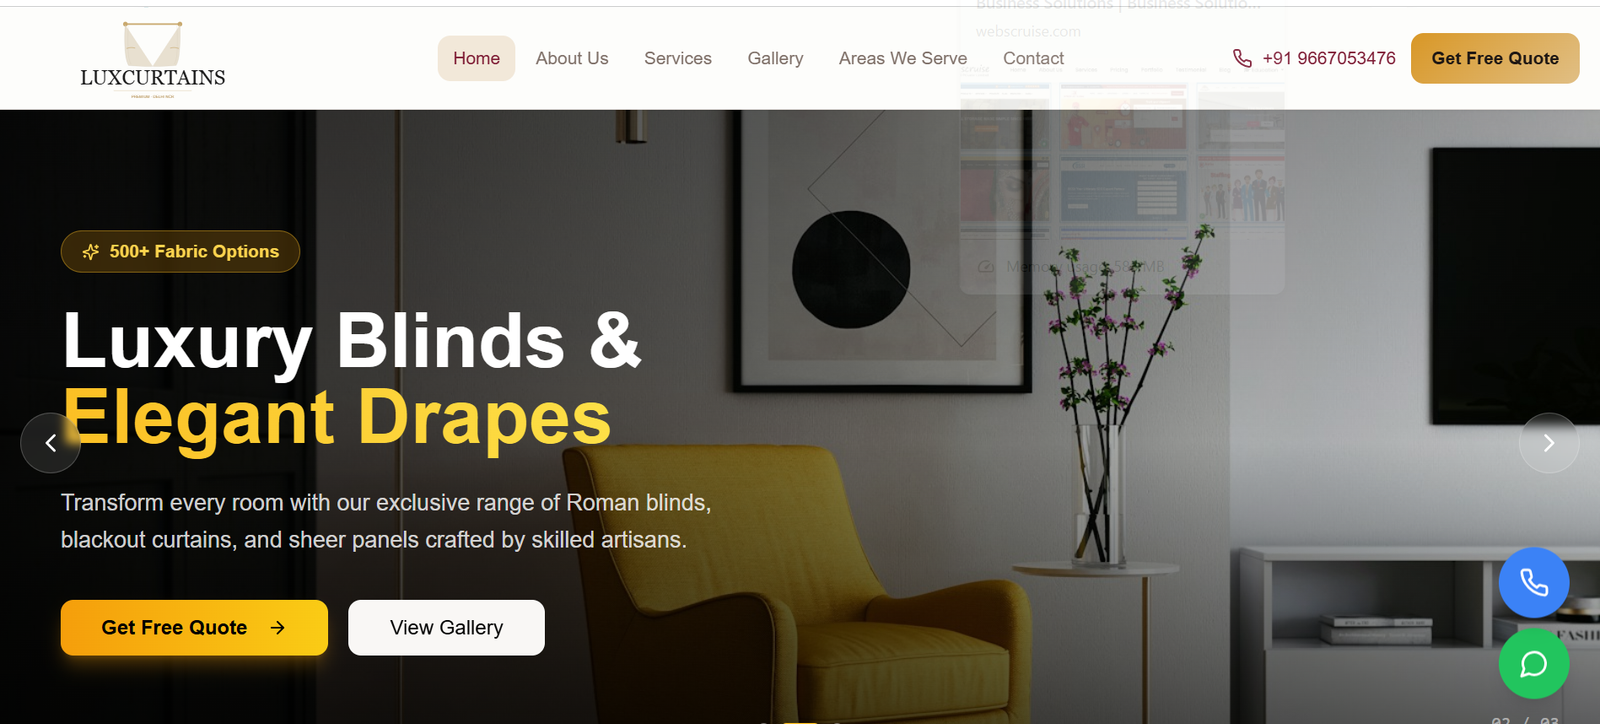Go to Gallery in the navigation bar
The image size is (1600, 724).
[x=775, y=59]
